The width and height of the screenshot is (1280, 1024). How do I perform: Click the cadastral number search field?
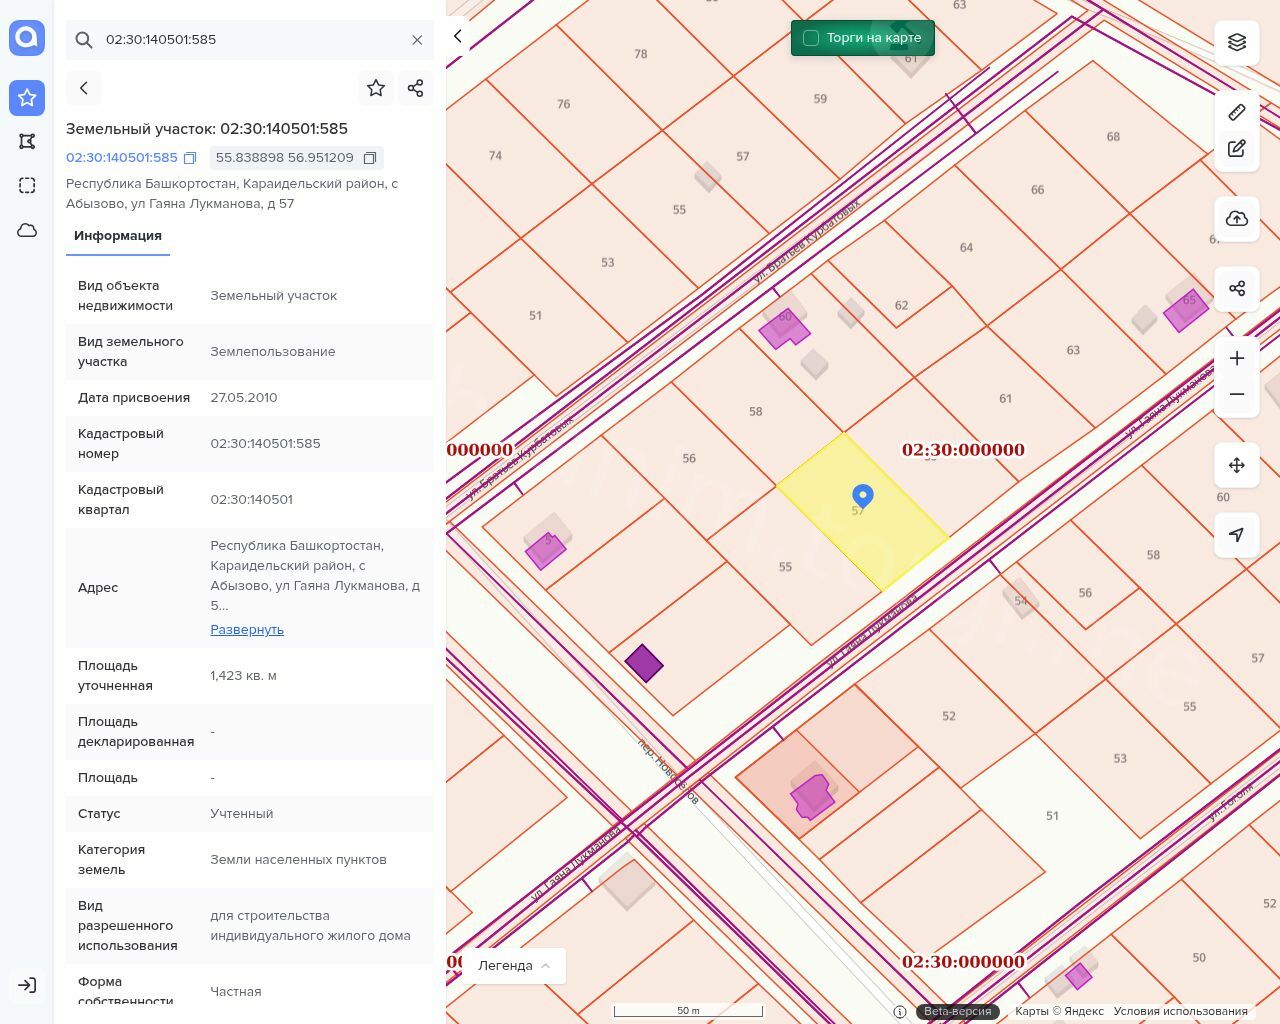click(x=250, y=40)
